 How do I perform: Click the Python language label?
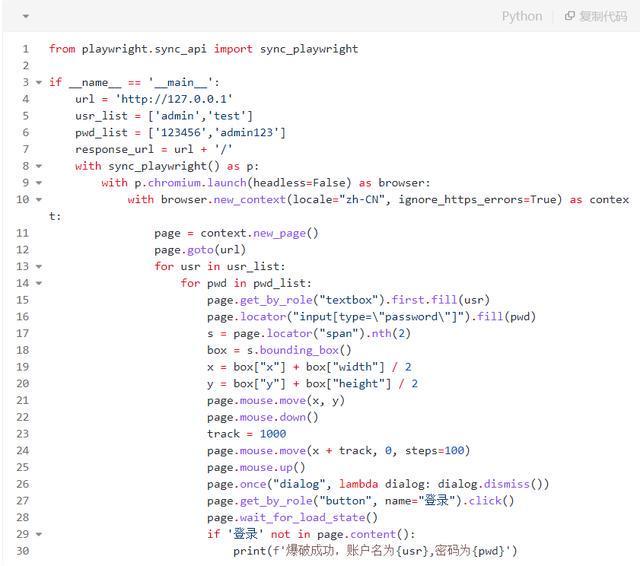[x=521, y=16]
